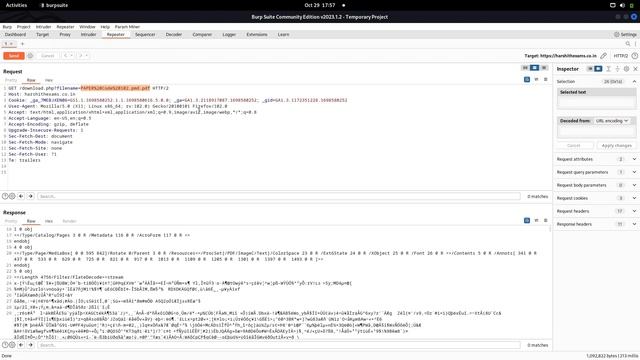Set top-bottom request/response layout
The width and height of the screenshot is (640, 360).
tap(534, 68)
